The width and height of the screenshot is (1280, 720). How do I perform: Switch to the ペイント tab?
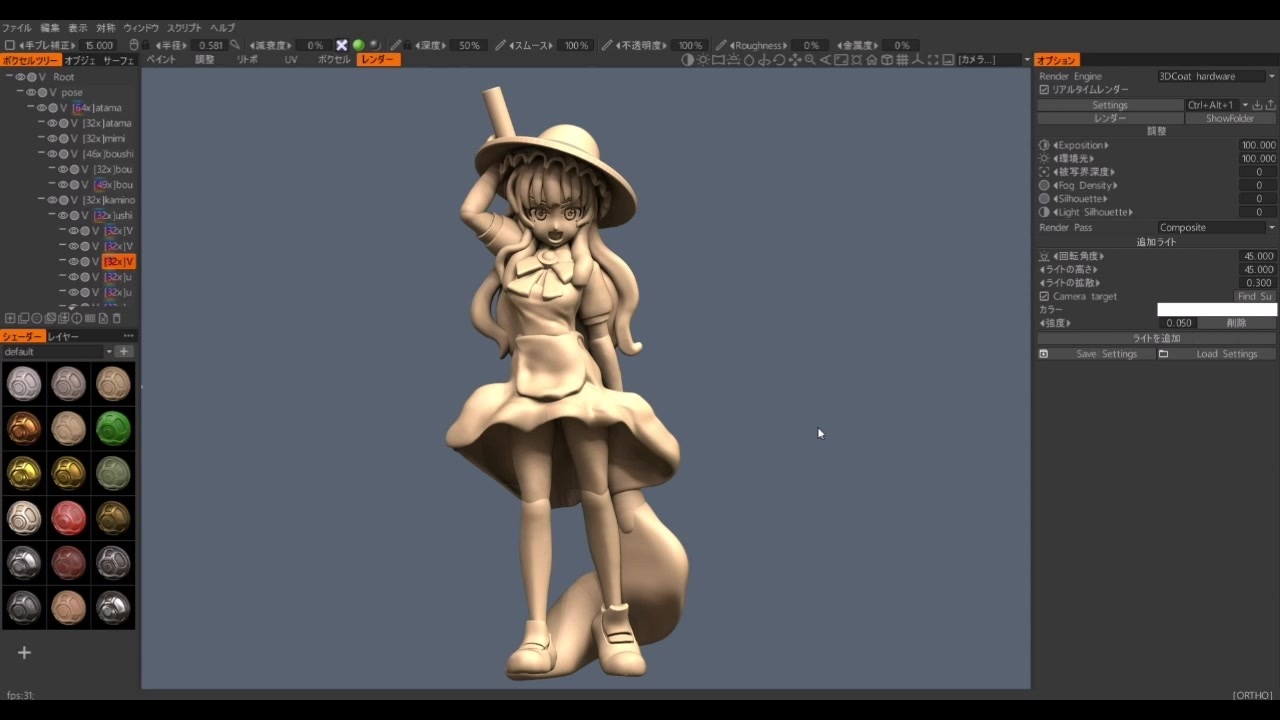161,60
